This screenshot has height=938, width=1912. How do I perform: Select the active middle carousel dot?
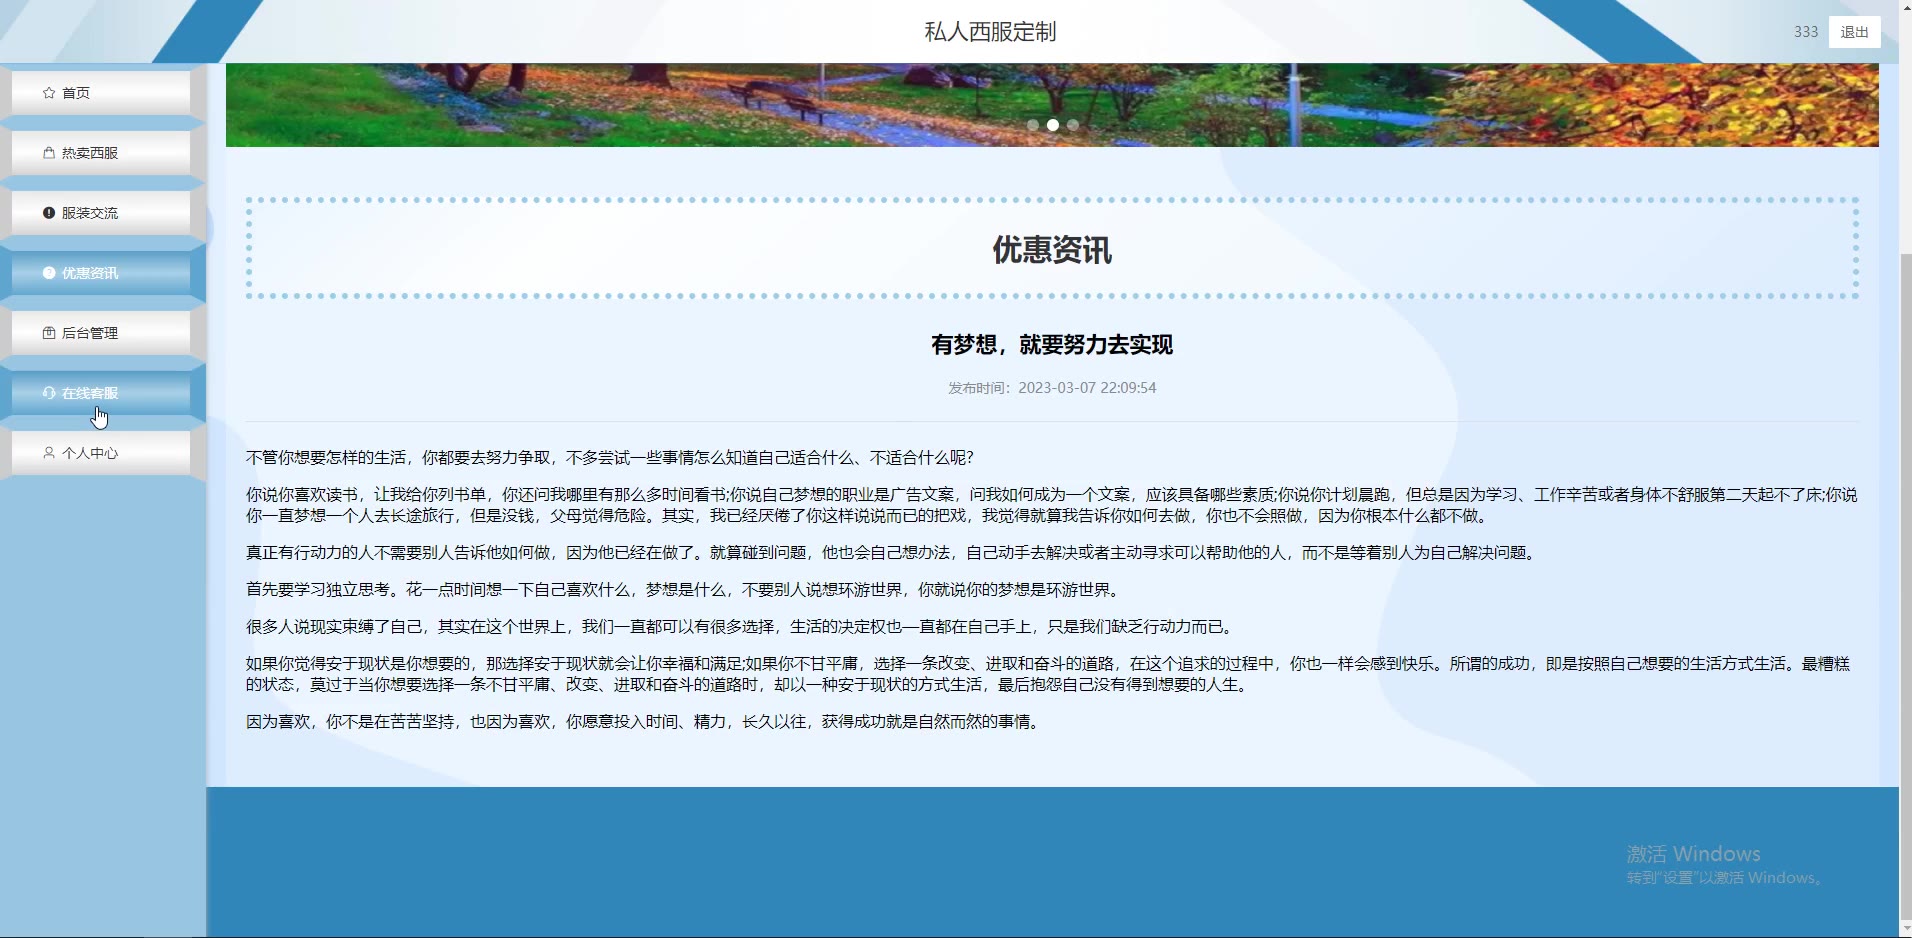[x=1053, y=125]
